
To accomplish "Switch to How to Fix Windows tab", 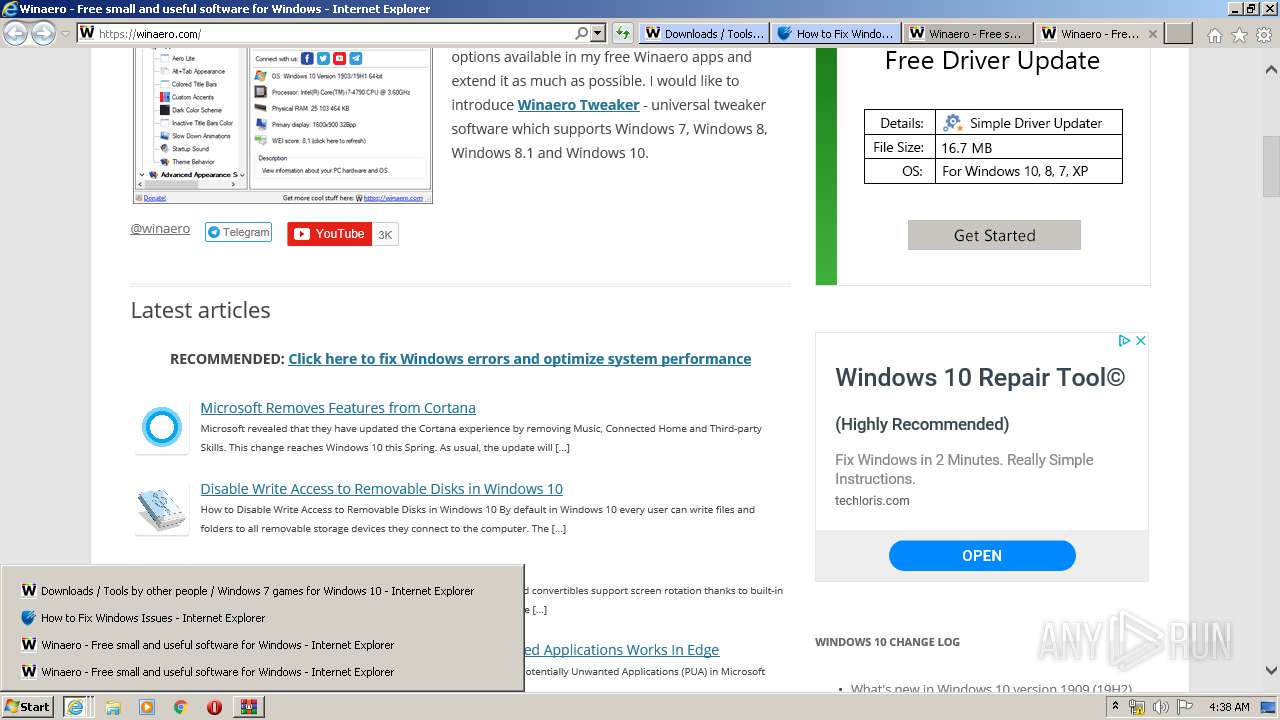I will [836, 33].
